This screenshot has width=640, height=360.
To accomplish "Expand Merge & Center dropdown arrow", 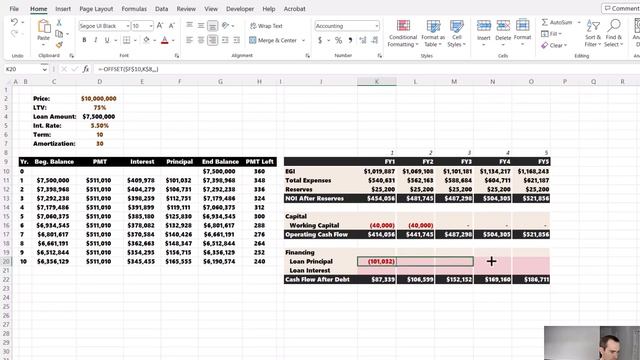I will pos(303,40).
